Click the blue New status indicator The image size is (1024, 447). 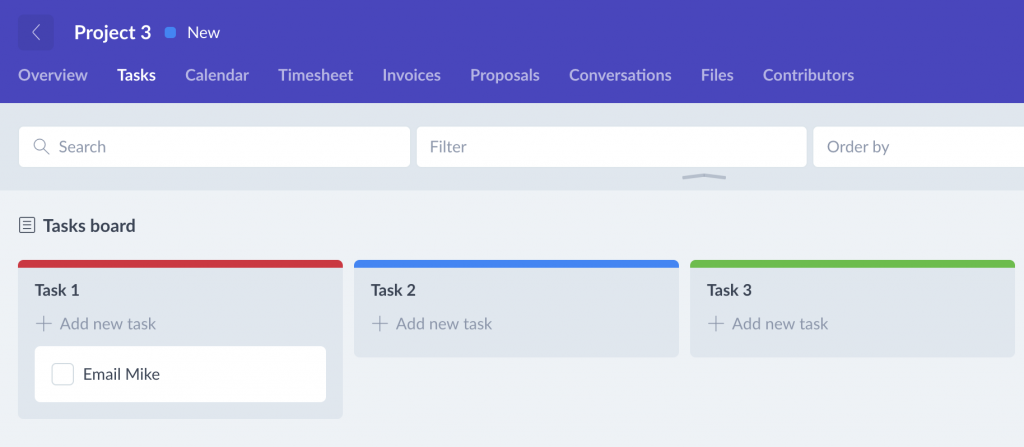170,33
